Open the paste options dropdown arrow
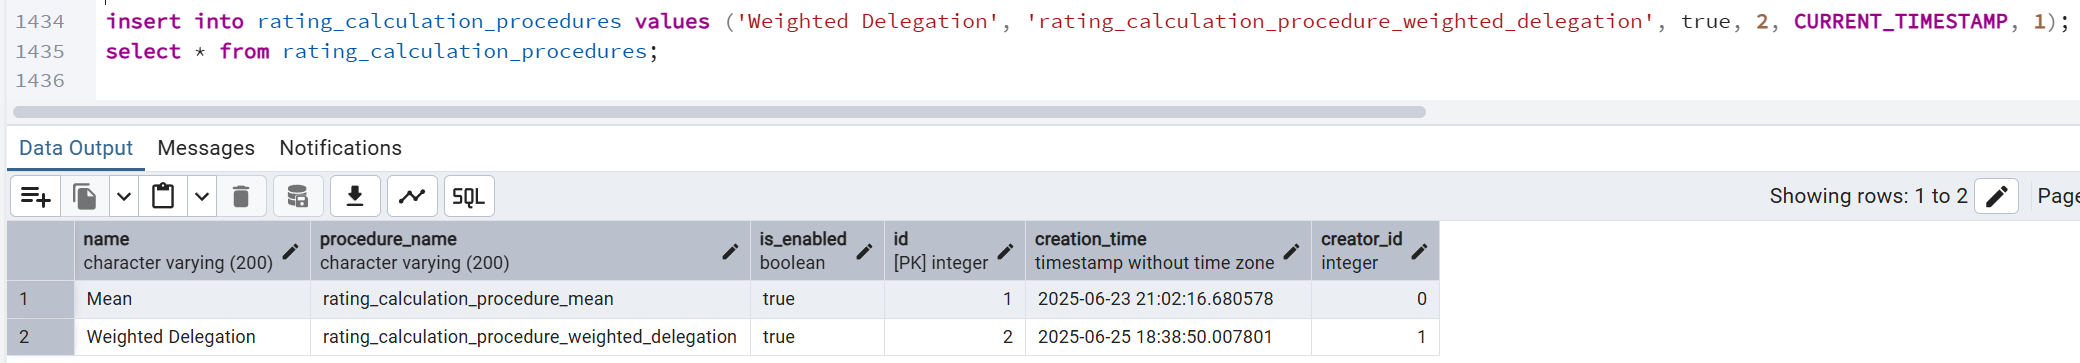2080x363 pixels. (x=202, y=196)
